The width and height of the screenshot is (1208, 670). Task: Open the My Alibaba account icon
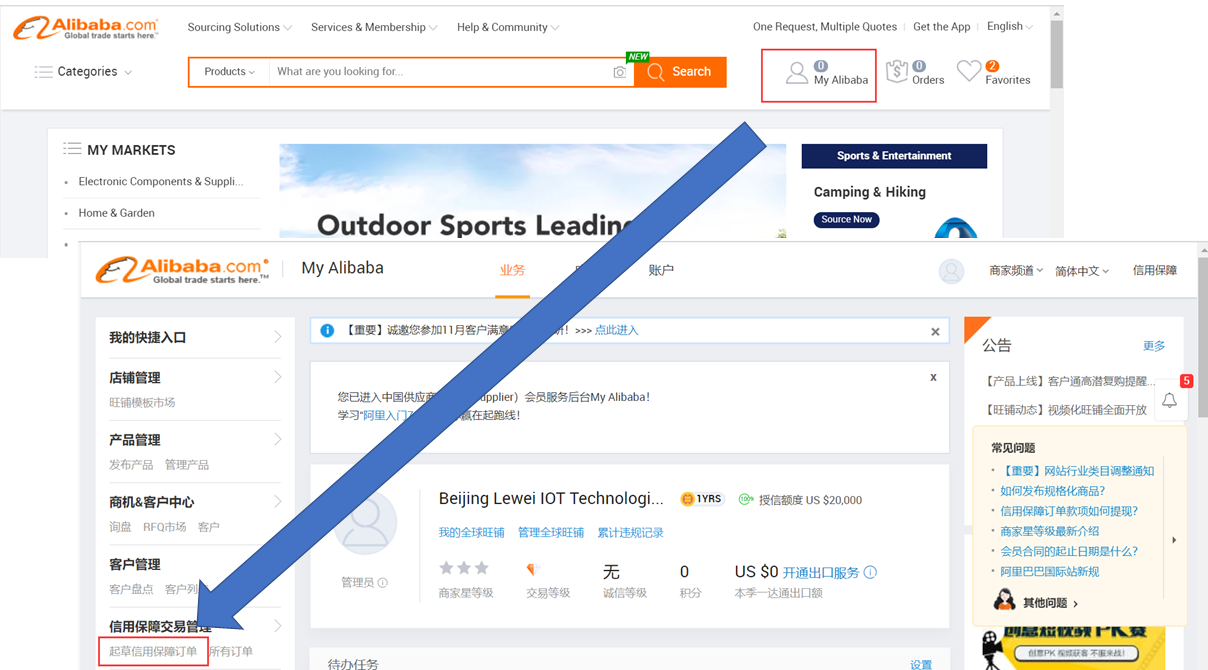(796, 73)
